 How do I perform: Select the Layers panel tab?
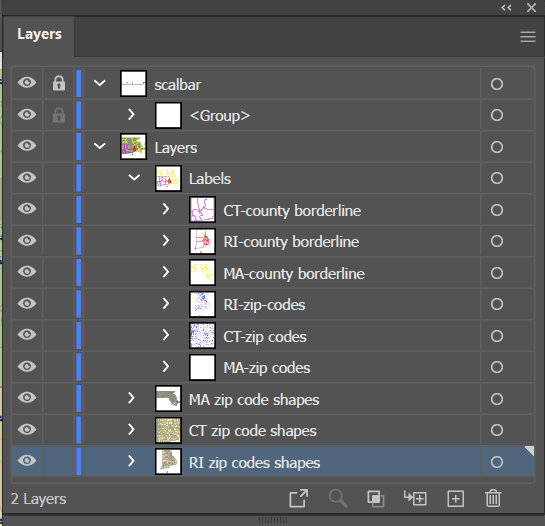(39, 34)
